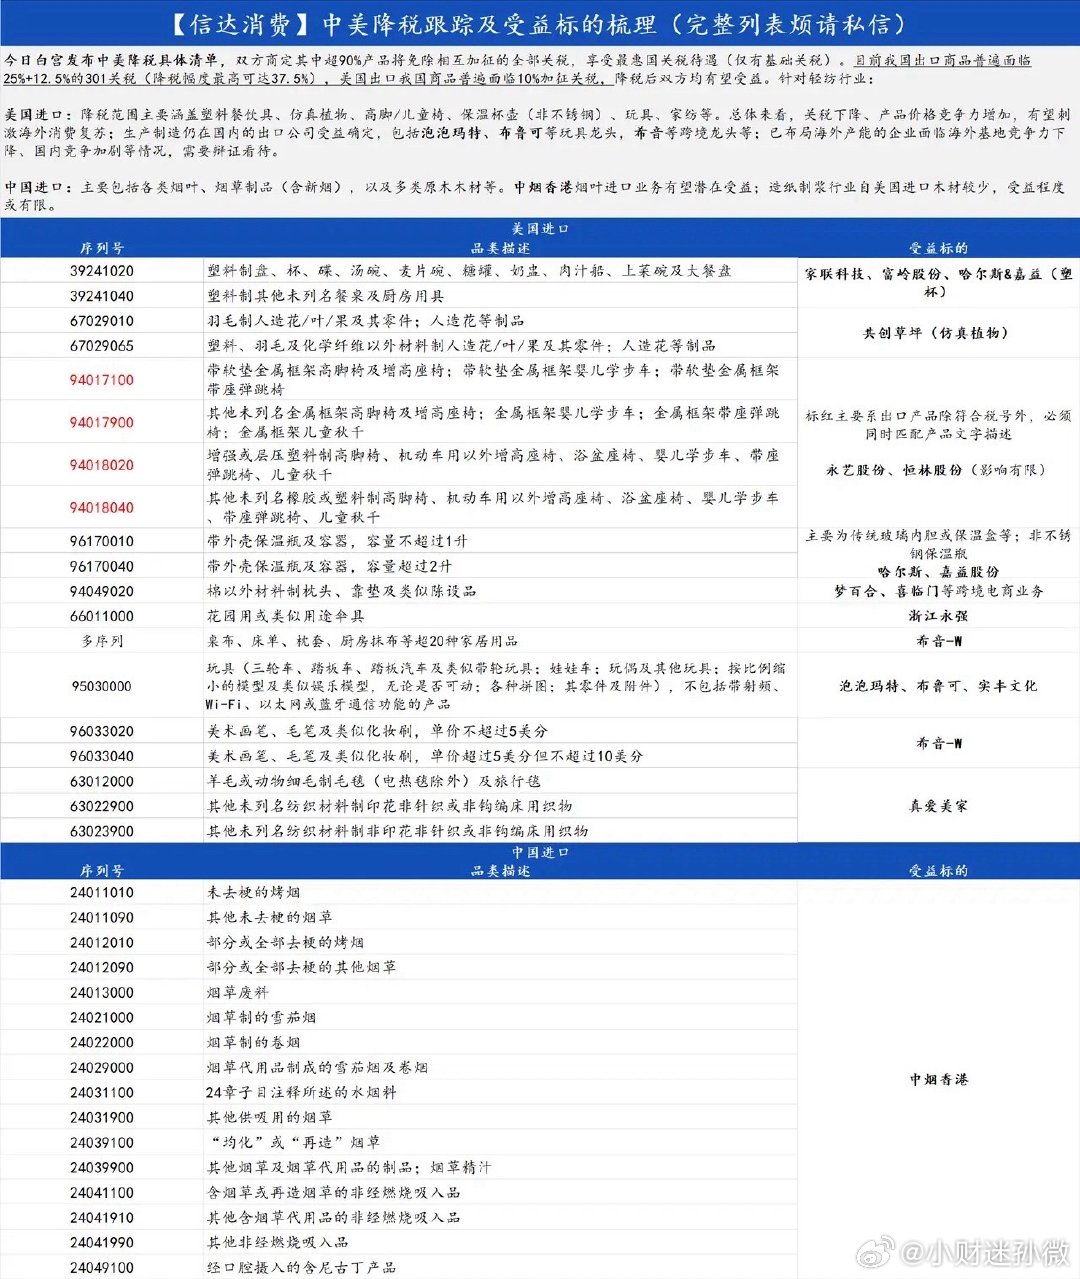Viewport: 1080px width, 1279px height.
Task: Click tariff code 24041990
Action: pyautogui.click(x=102, y=1243)
